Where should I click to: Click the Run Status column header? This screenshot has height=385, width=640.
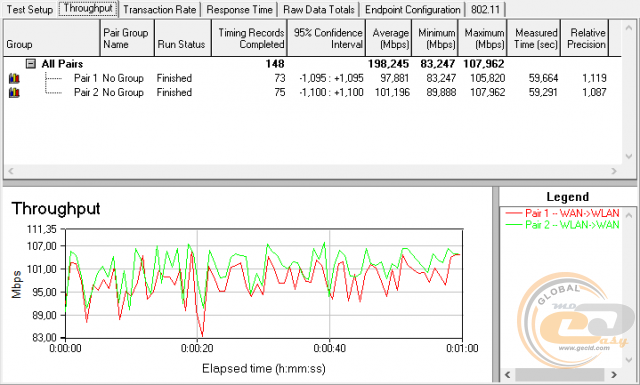click(x=183, y=38)
